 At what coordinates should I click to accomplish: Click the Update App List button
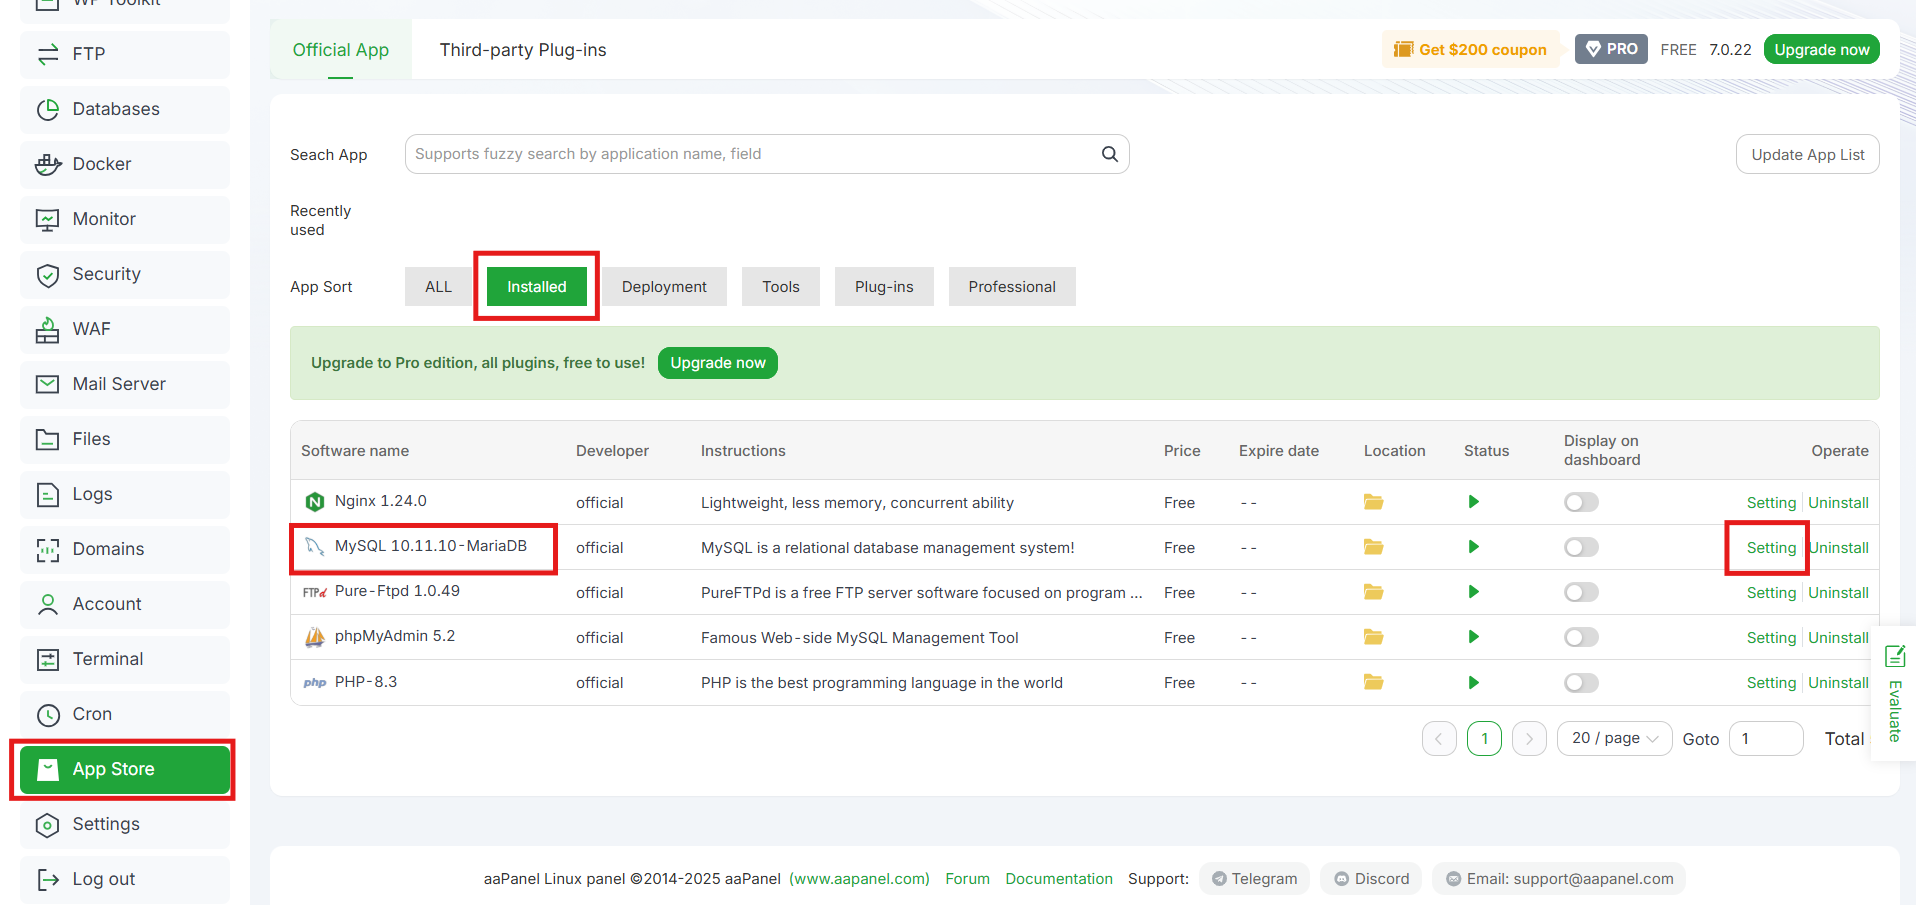point(1807,154)
